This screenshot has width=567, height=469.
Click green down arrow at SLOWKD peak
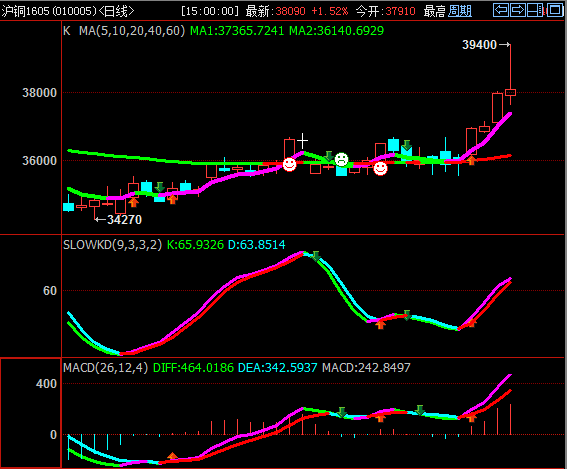point(316,256)
